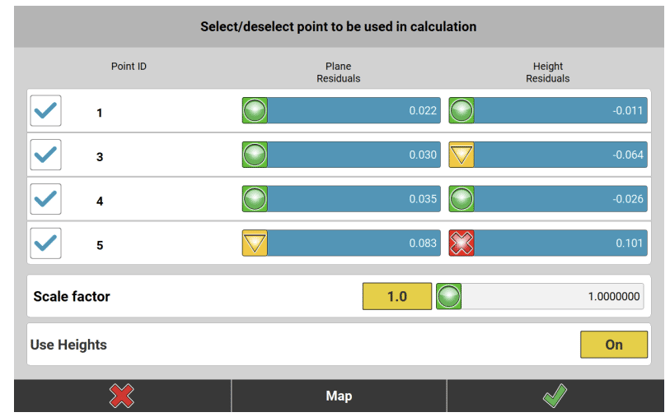Deselect point 5 checkbox

46,243
